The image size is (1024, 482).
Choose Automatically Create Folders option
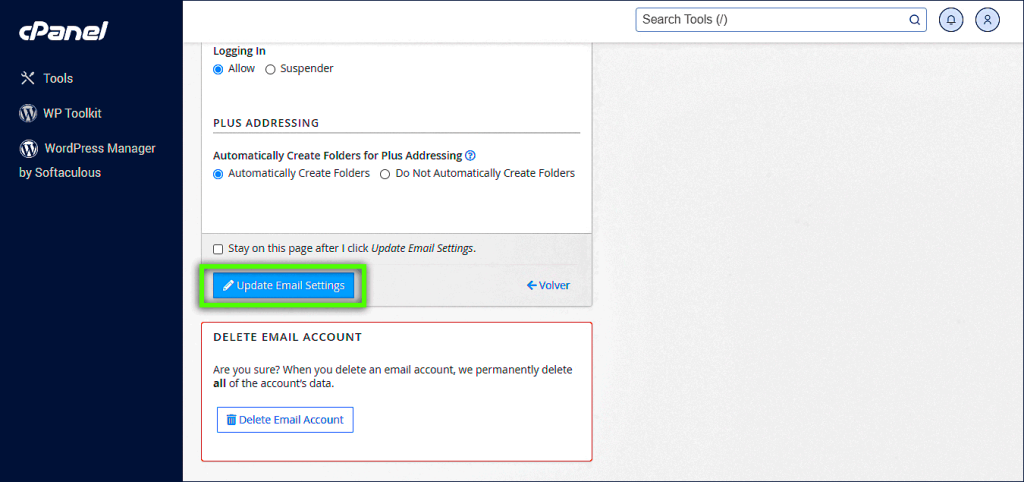coord(218,174)
